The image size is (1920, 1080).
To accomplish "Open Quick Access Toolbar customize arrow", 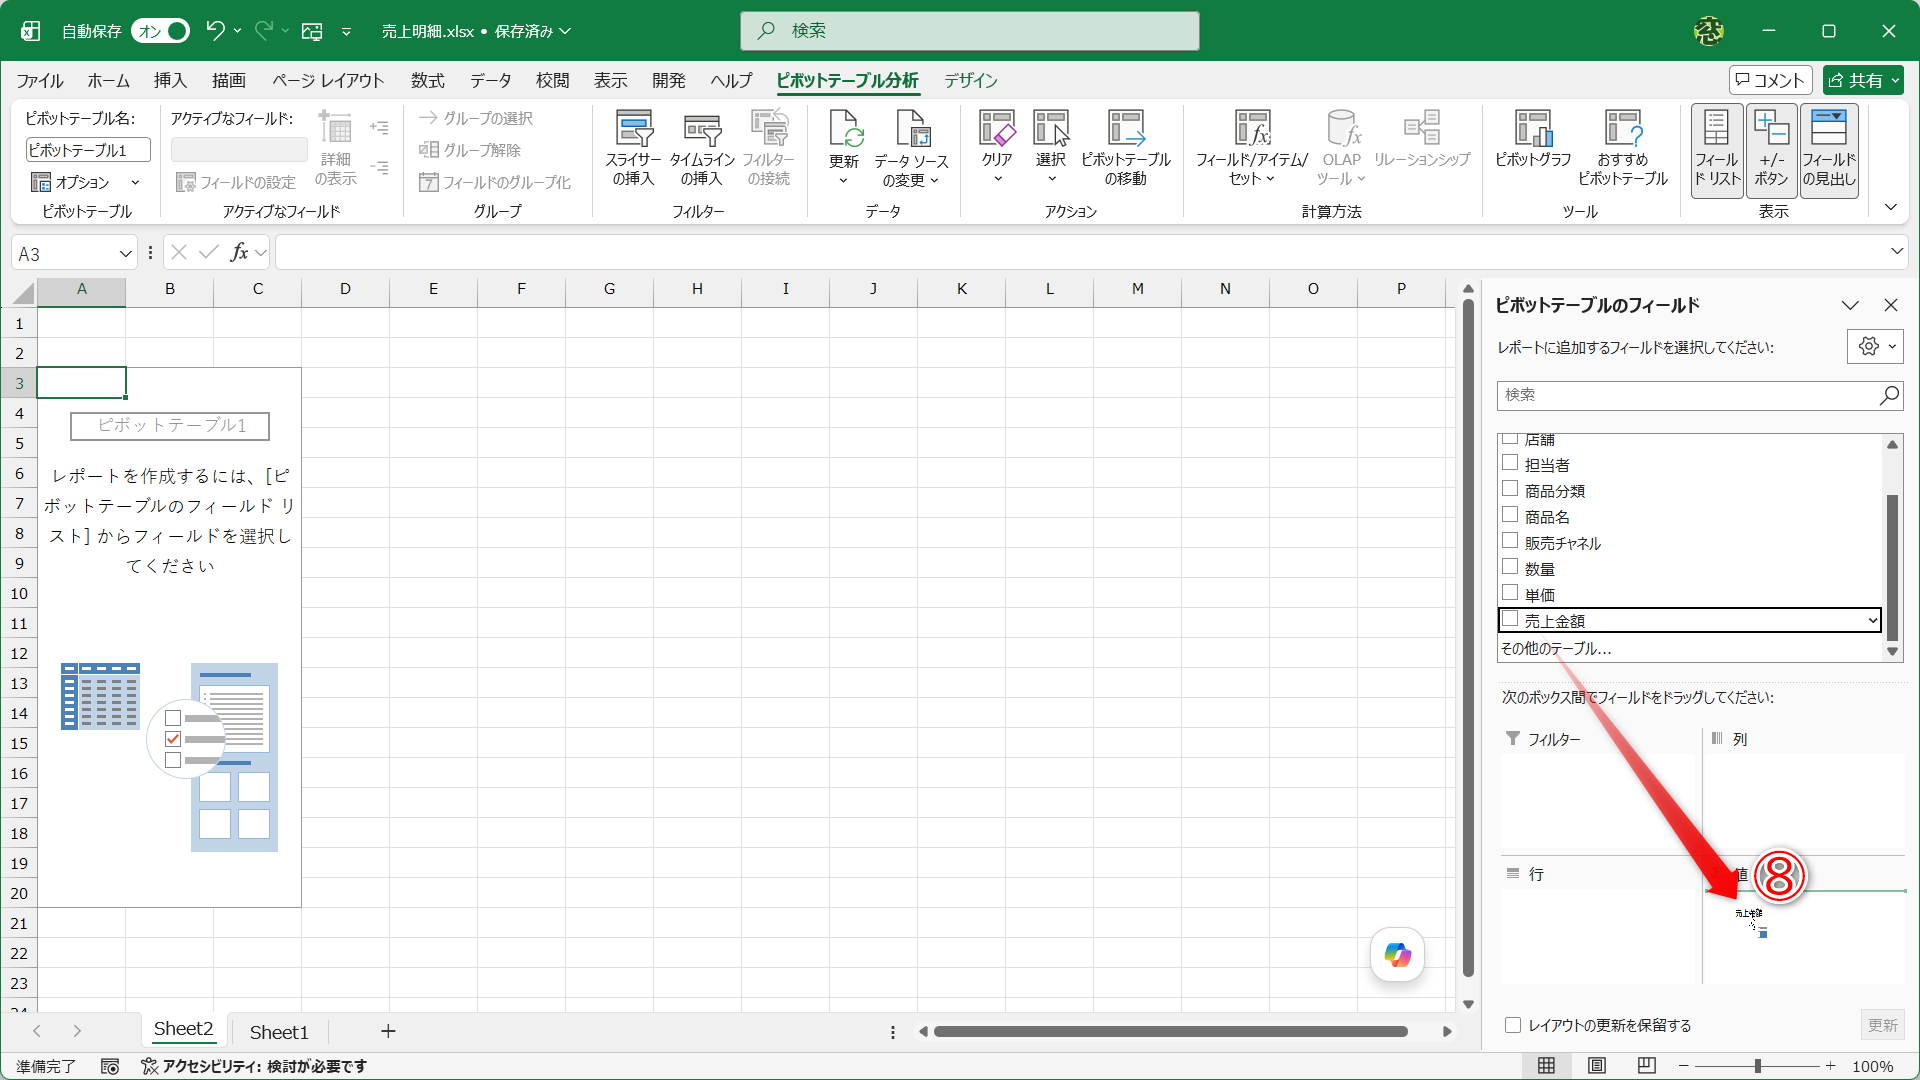I will click(x=346, y=32).
